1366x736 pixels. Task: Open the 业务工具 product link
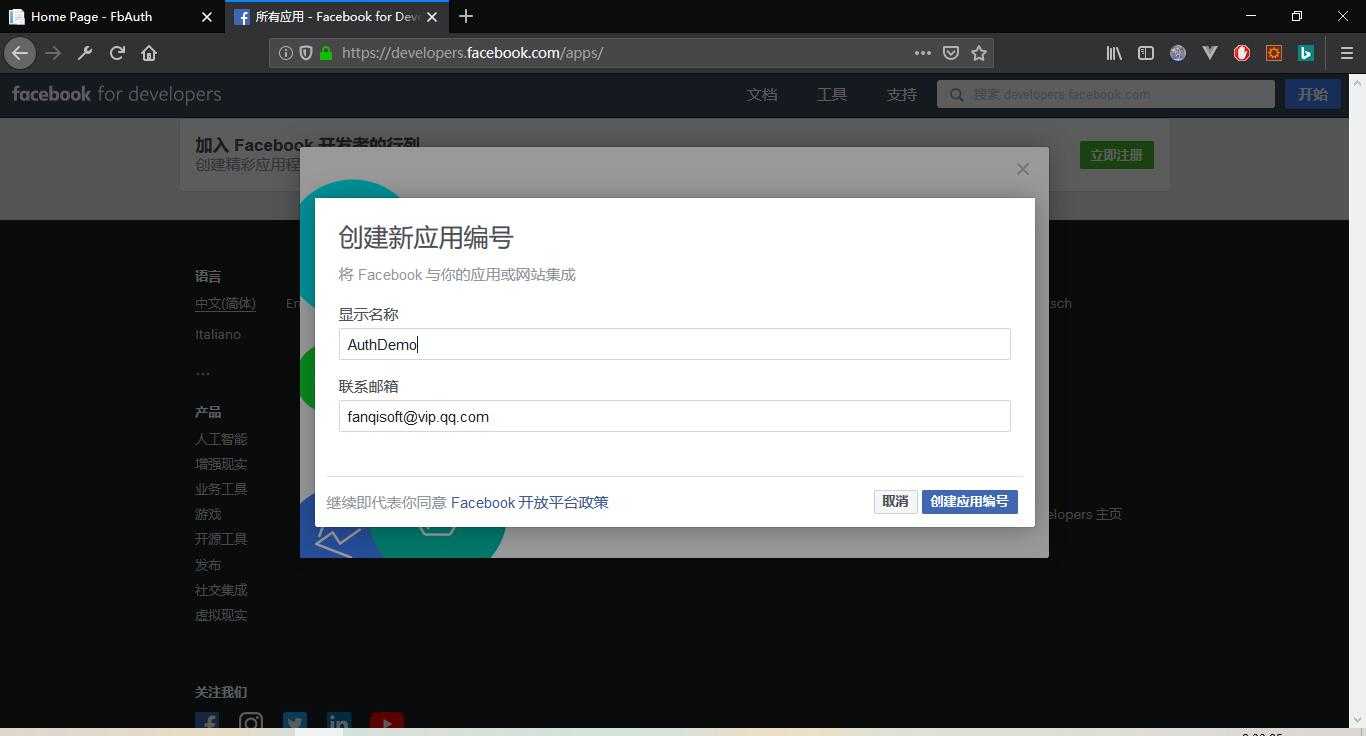(x=221, y=489)
